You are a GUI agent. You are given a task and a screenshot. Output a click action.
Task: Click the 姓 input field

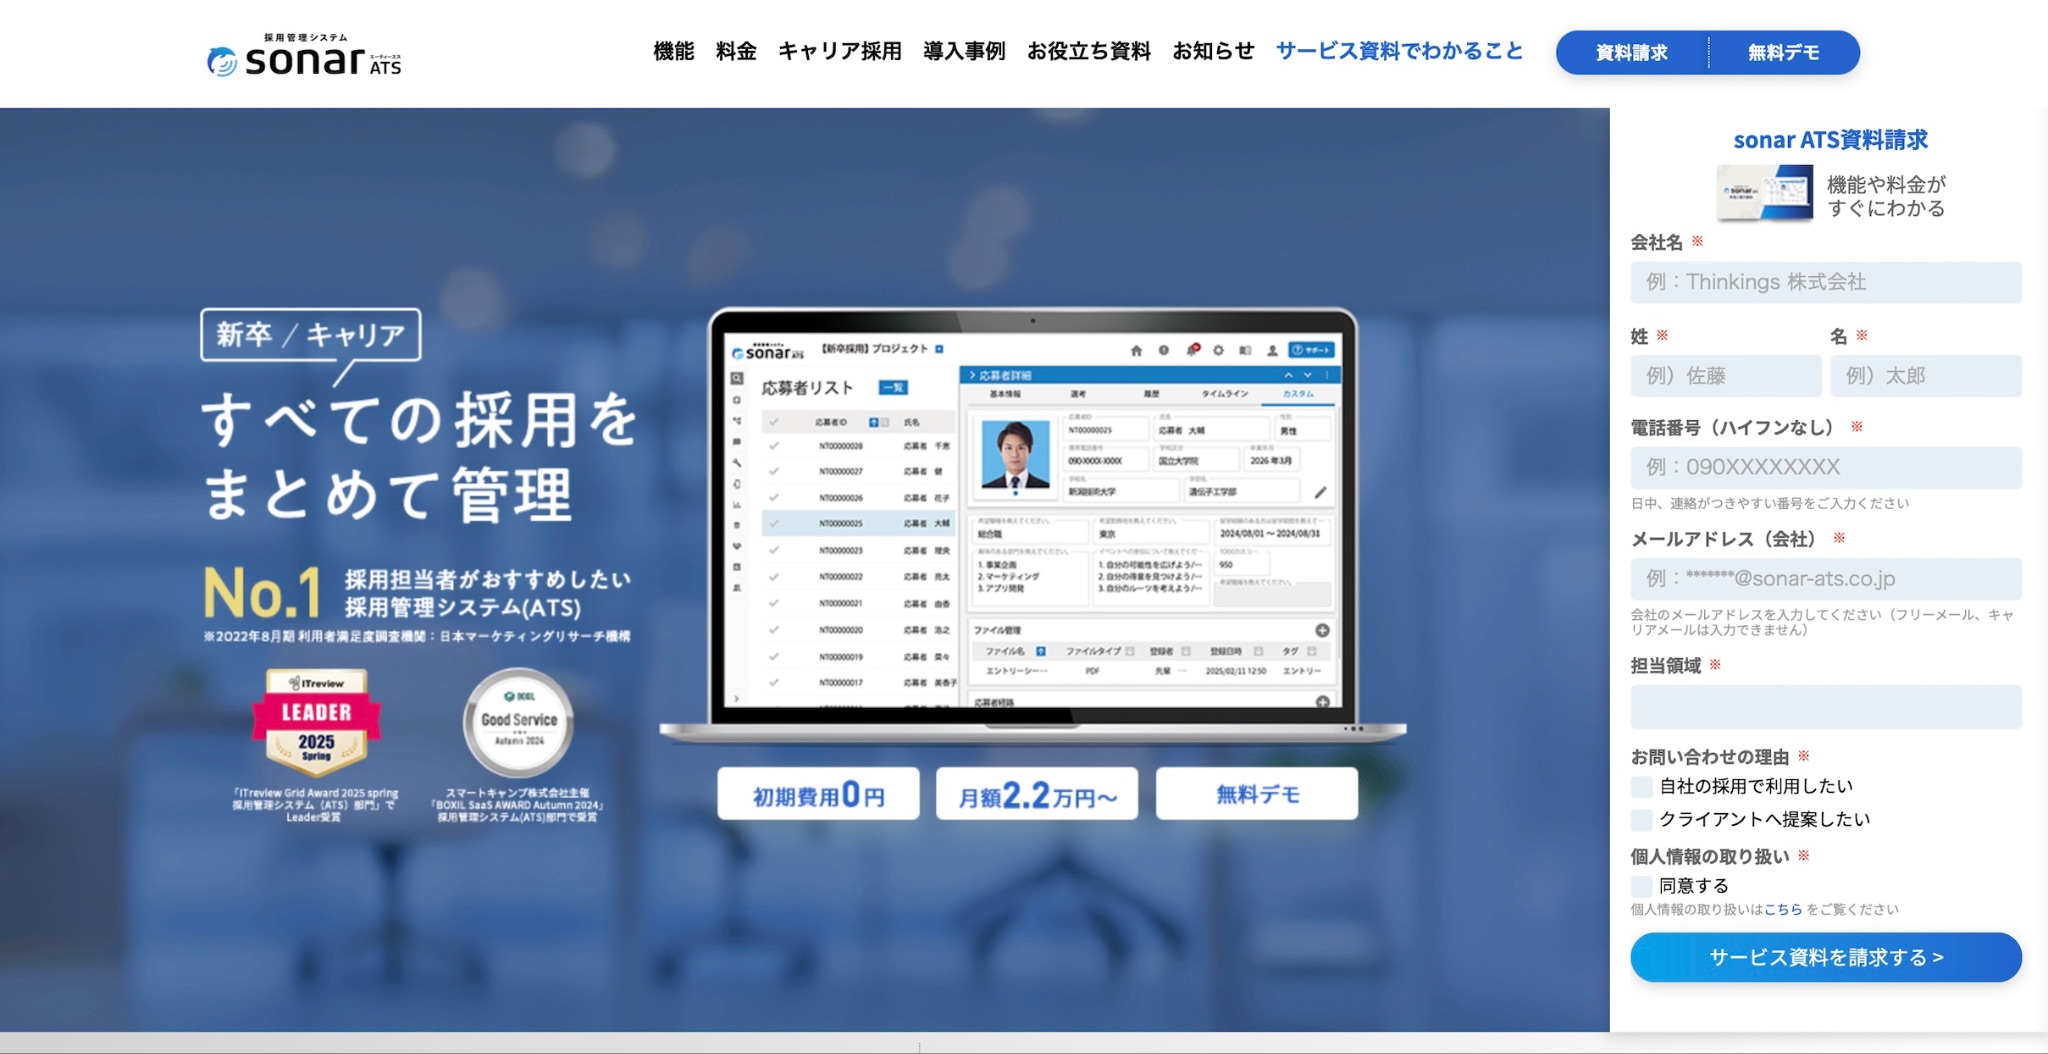point(1726,376)
